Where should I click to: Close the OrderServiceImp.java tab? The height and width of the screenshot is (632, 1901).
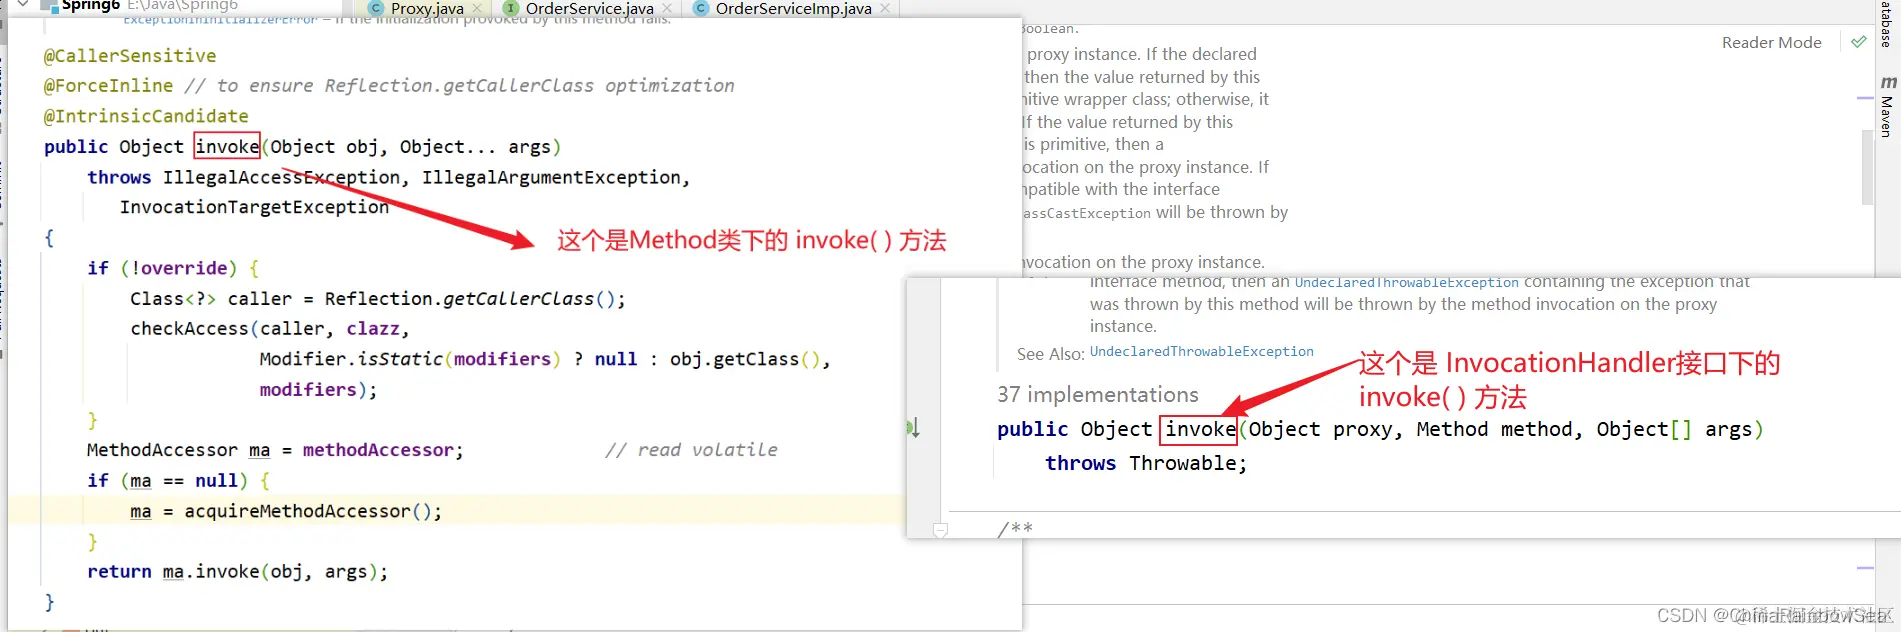pos(885,8)
